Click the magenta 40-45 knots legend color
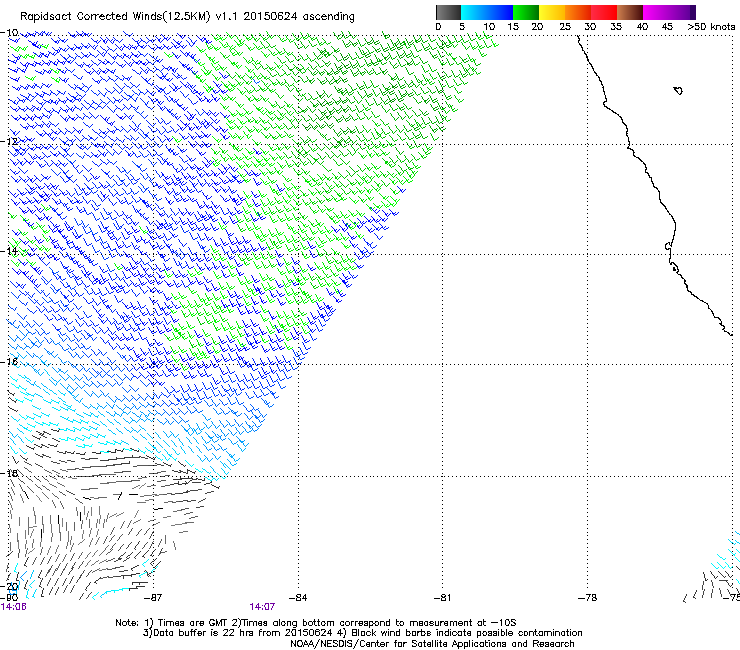This screenshot has width=740, height=650. [x=656, y=12]
